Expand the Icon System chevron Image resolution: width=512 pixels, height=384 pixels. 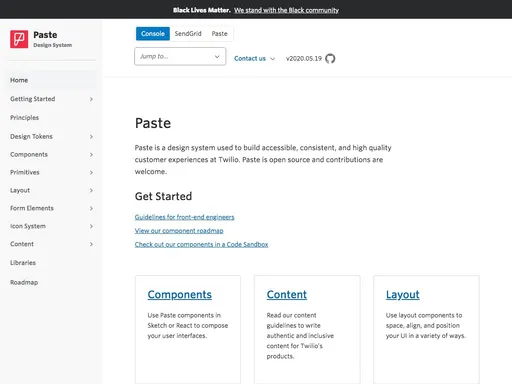pos(91,226)
